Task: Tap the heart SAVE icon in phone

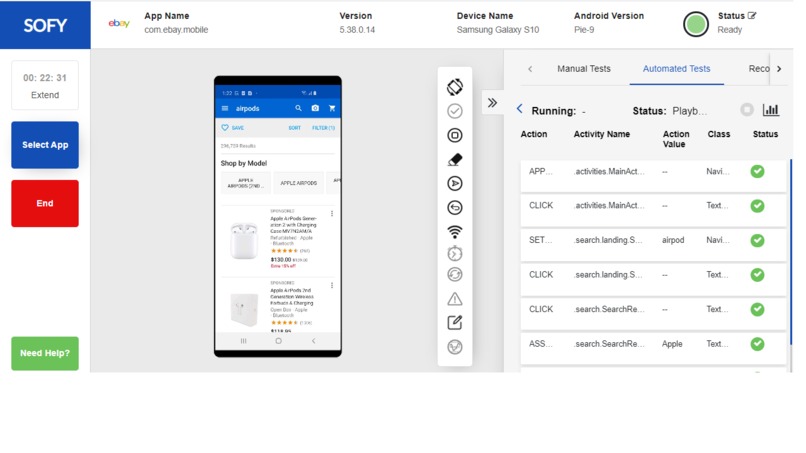Action: tap(225, 128)
